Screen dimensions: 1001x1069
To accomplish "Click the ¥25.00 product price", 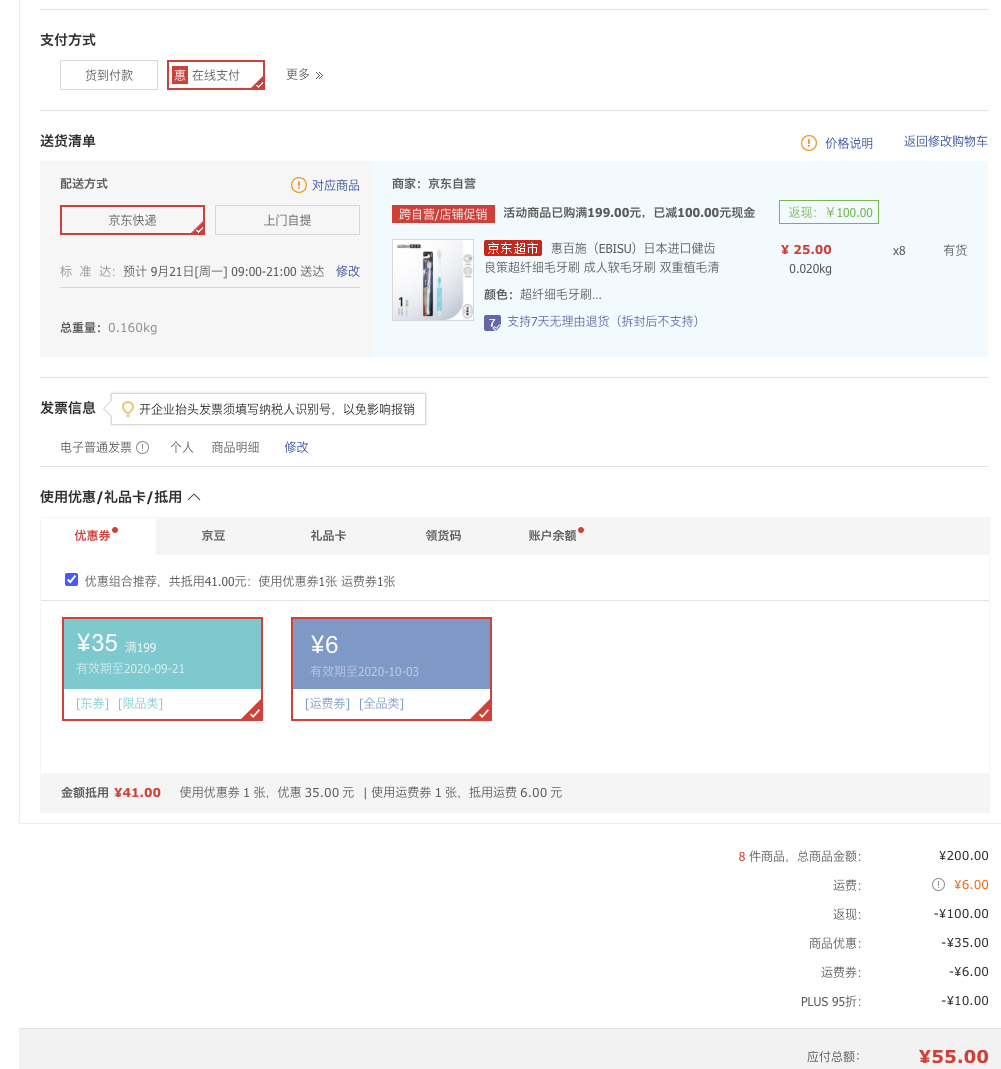I will click(x=806, y=250).
